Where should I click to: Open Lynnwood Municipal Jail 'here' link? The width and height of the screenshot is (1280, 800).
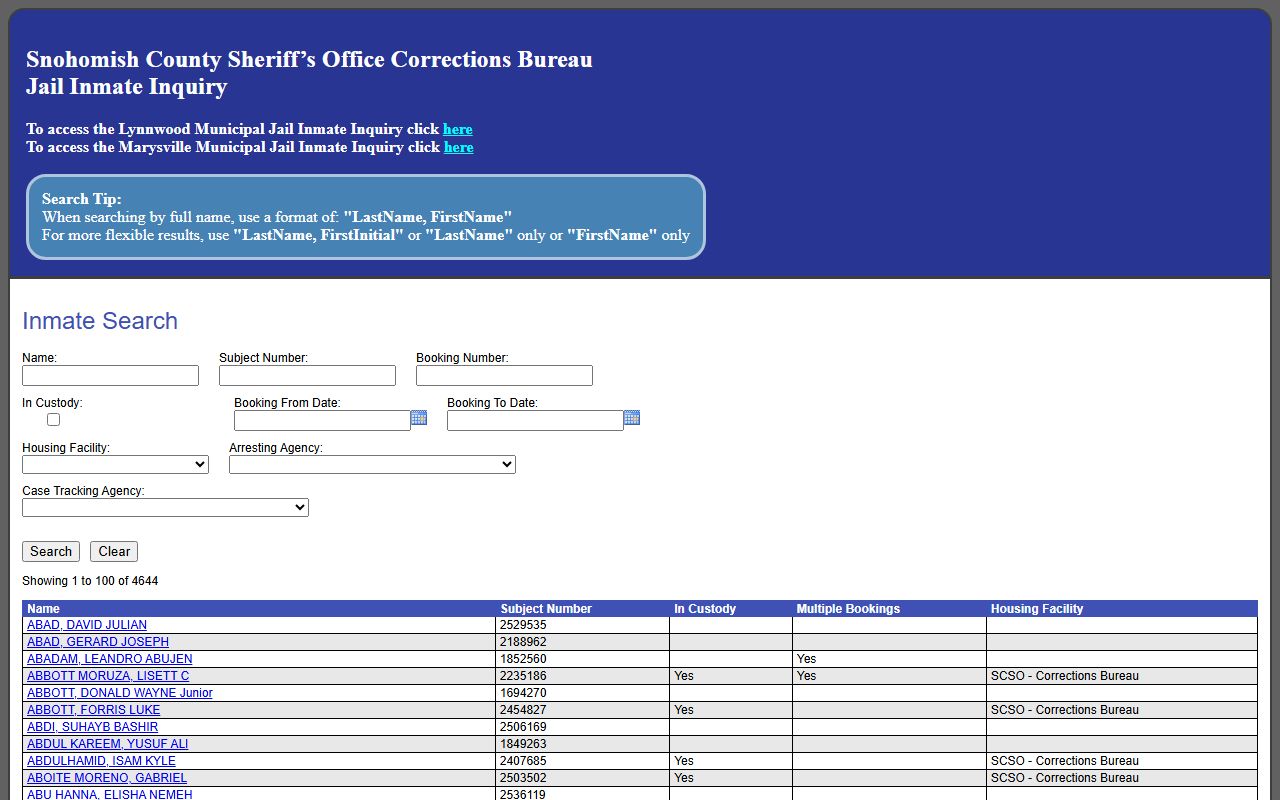tap(458, 129)
